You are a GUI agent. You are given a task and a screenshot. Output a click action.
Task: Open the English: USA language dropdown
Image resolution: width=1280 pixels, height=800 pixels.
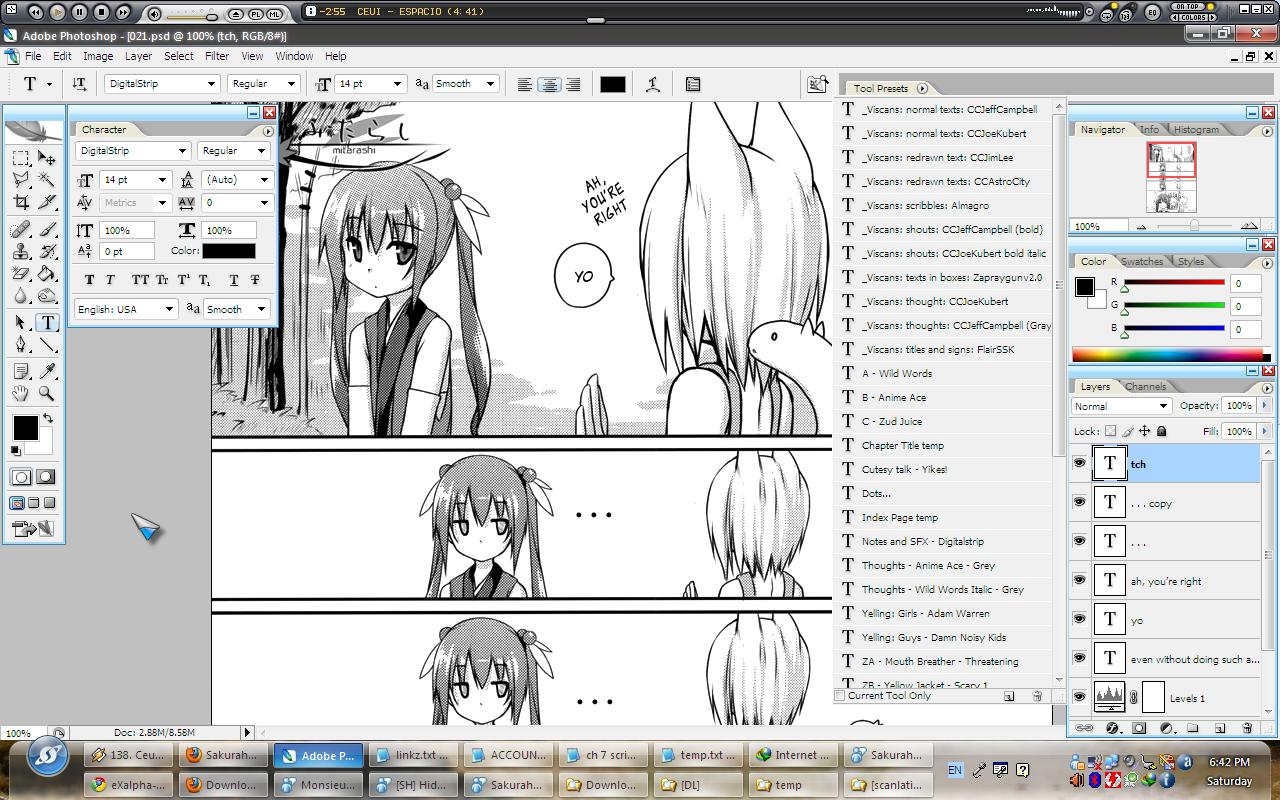click(x=169, y=309)
